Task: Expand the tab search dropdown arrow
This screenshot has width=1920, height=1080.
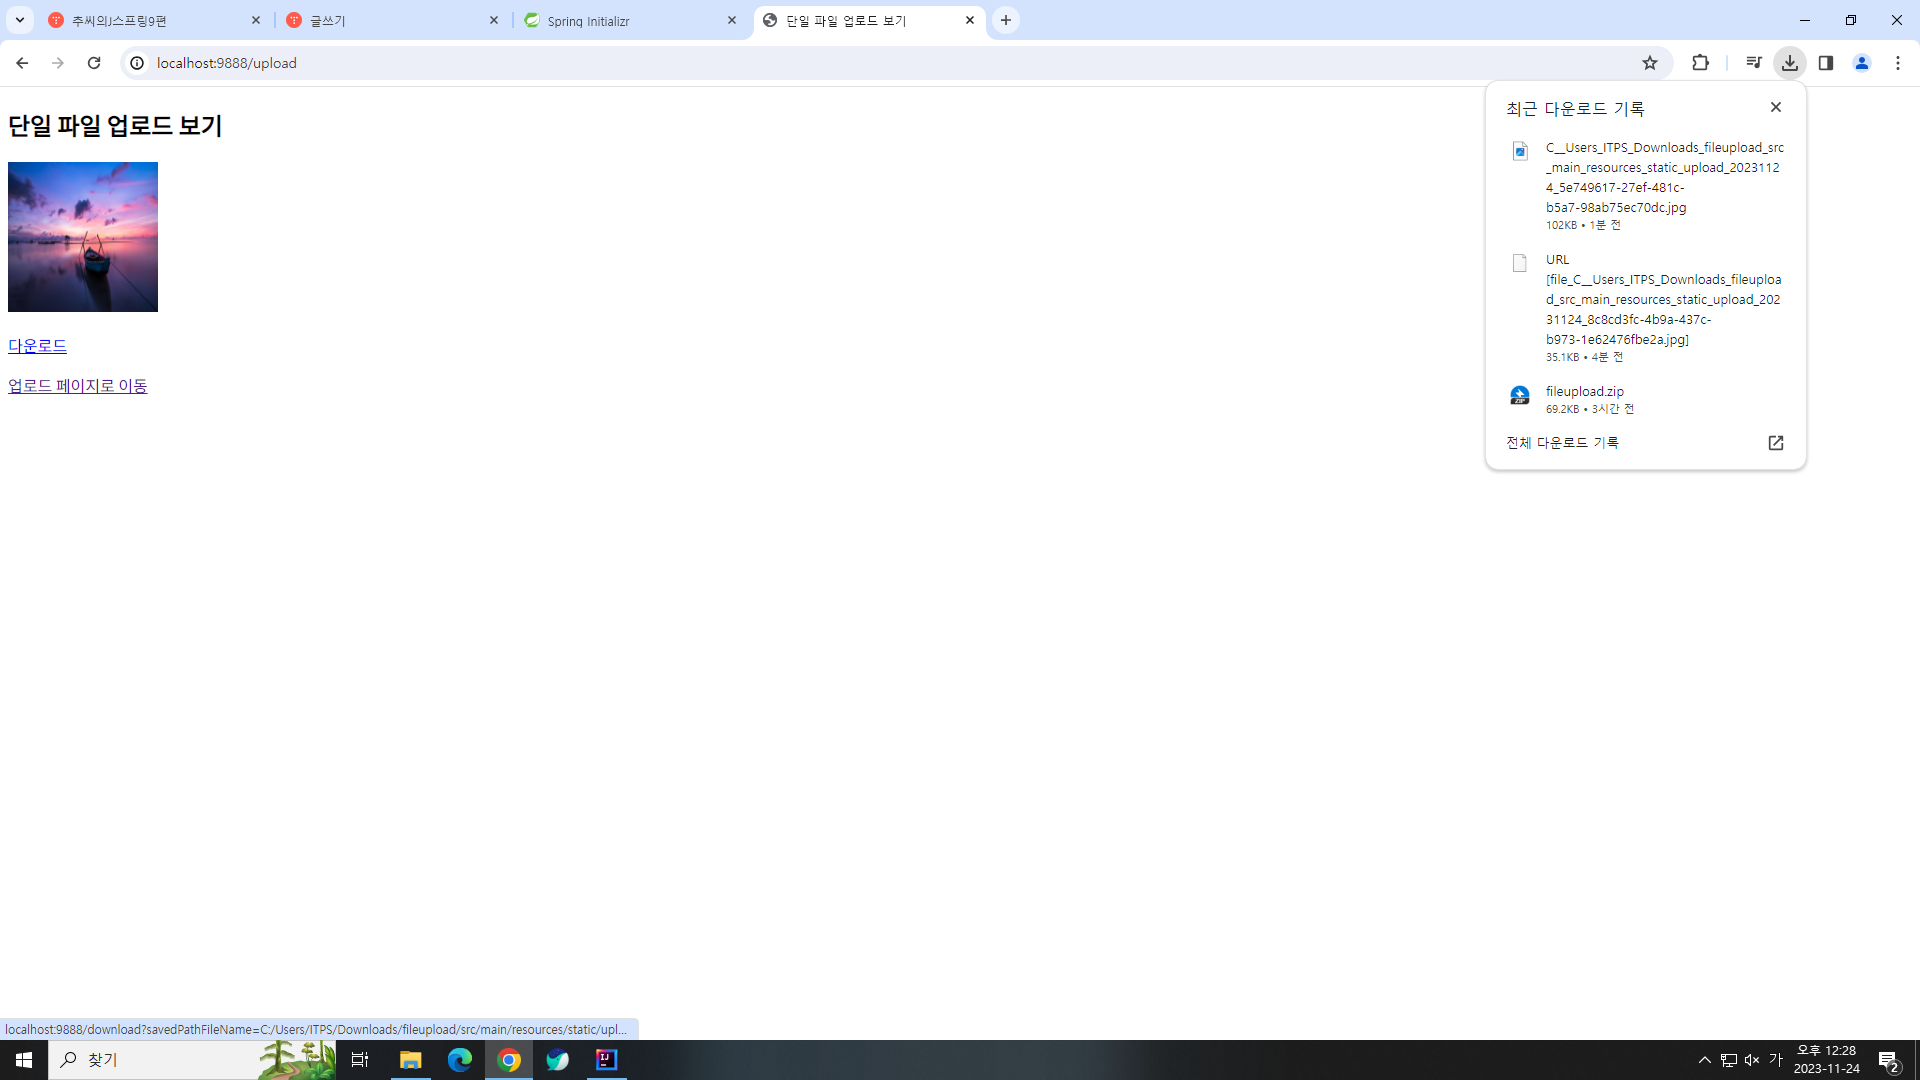Action: [19, 20]
